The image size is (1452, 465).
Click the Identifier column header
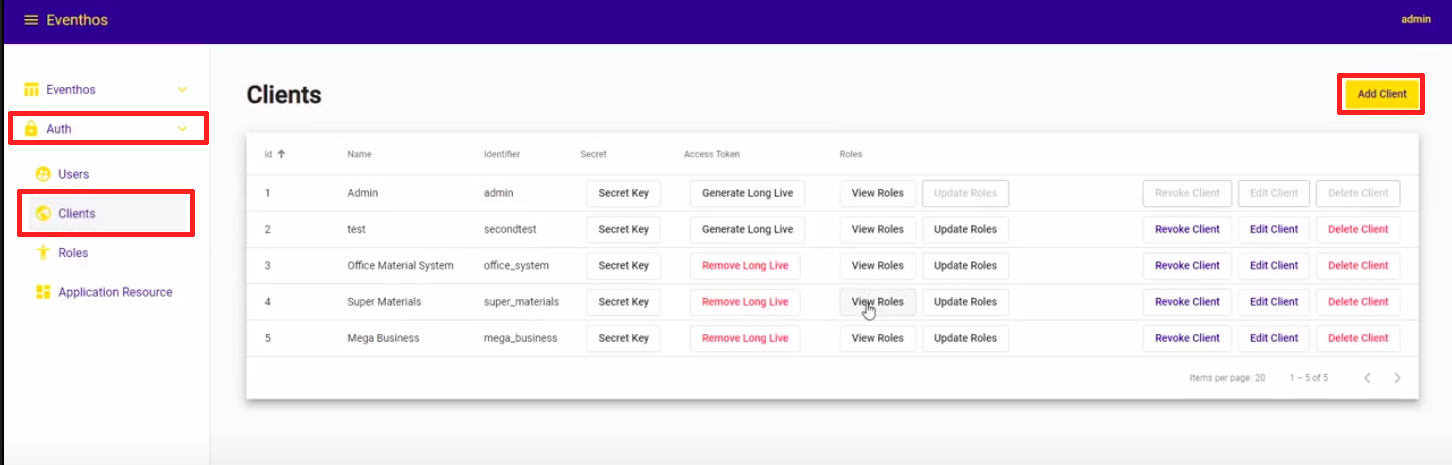pos(502,154)
